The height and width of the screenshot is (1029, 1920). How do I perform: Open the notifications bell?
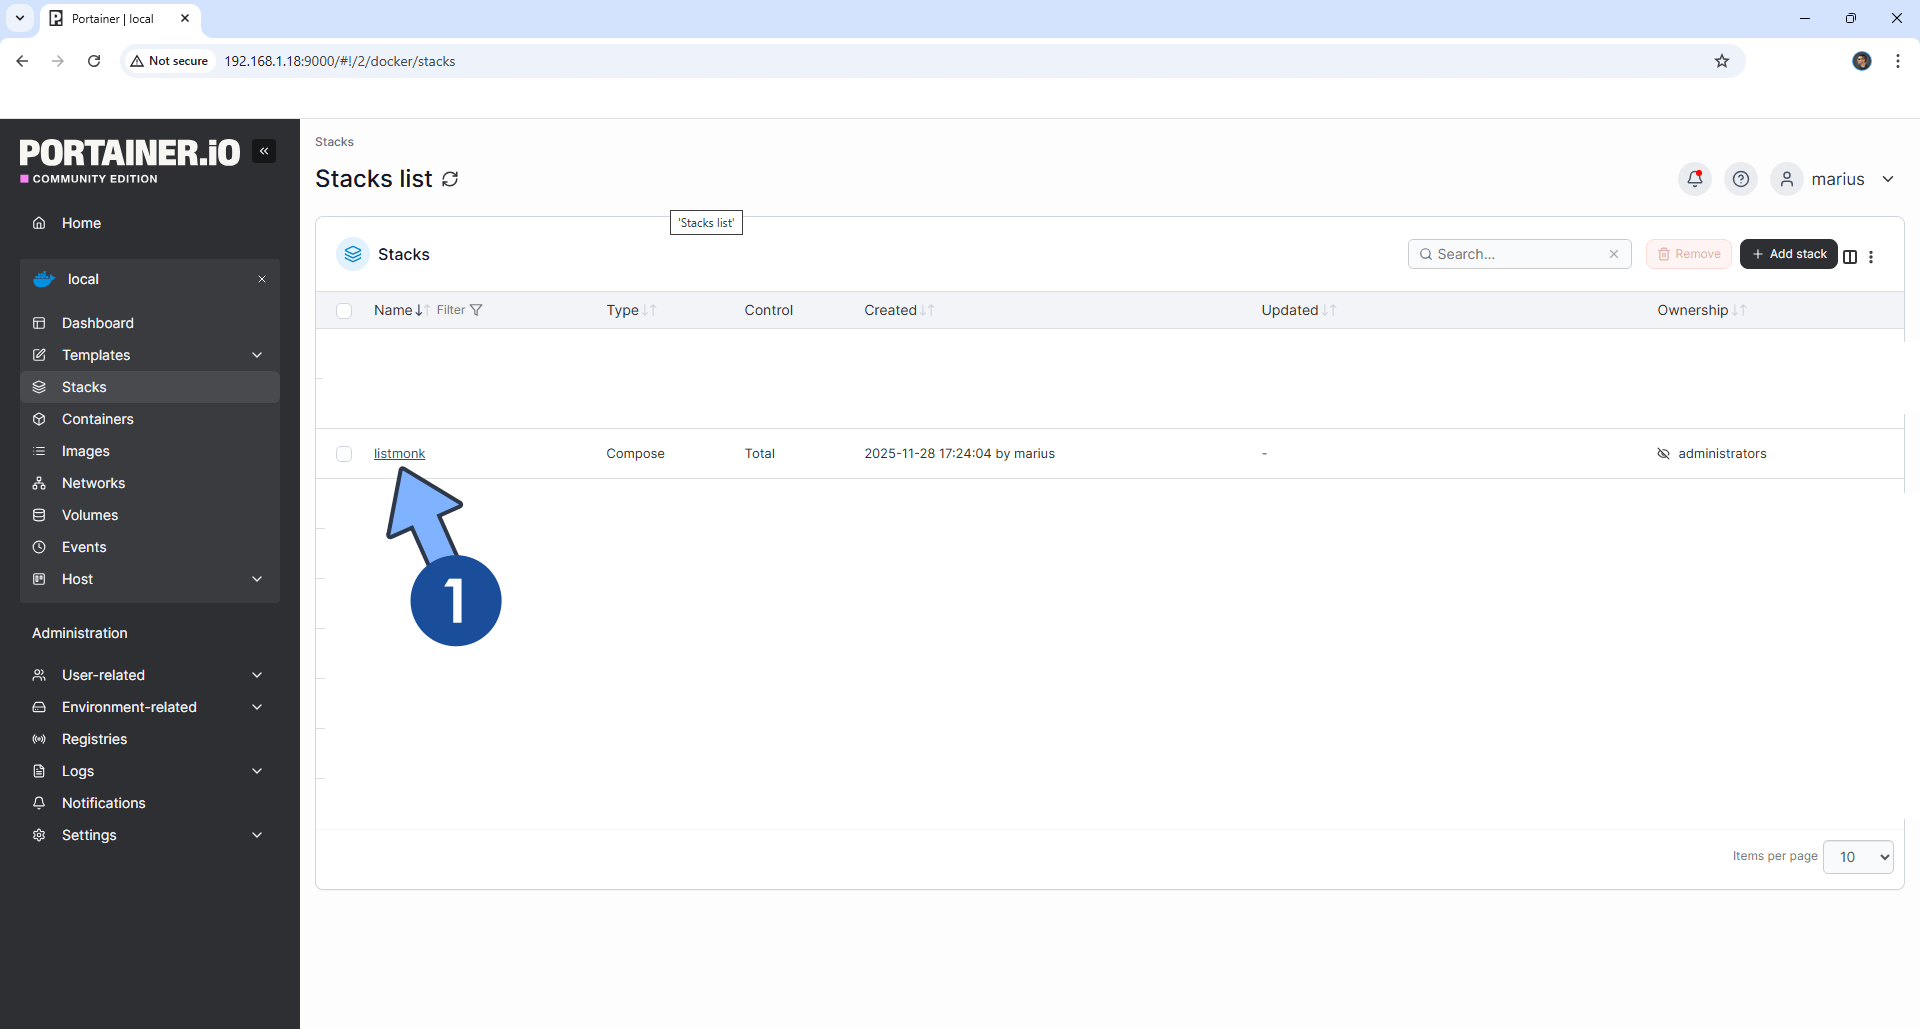(x=1694, y=179)
